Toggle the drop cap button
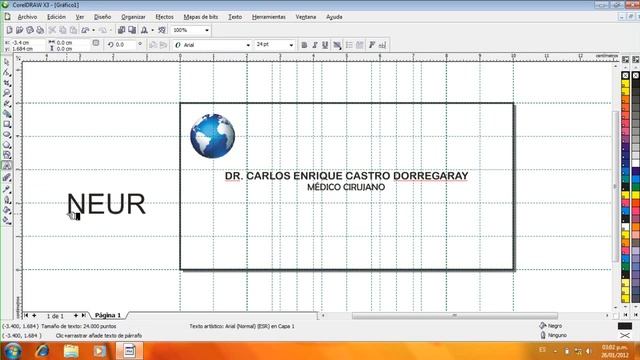This screenshot has height=360, width=640. pos(360,45)
